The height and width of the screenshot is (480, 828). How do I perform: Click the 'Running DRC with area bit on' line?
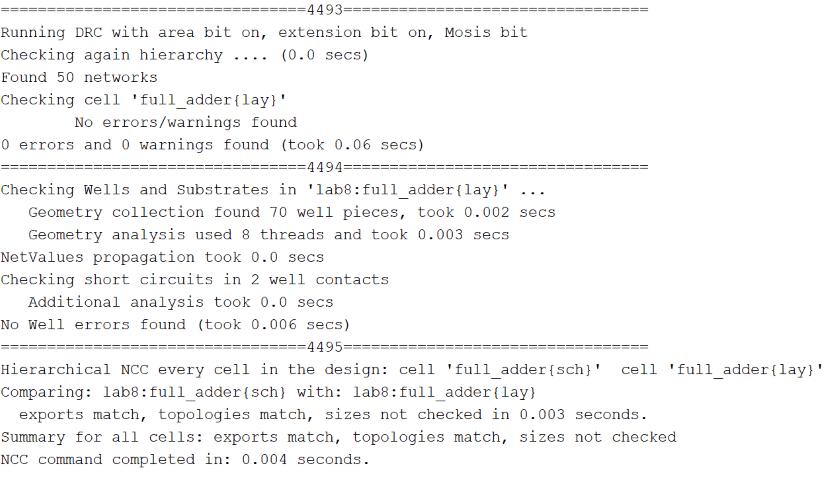coord(264,32)
